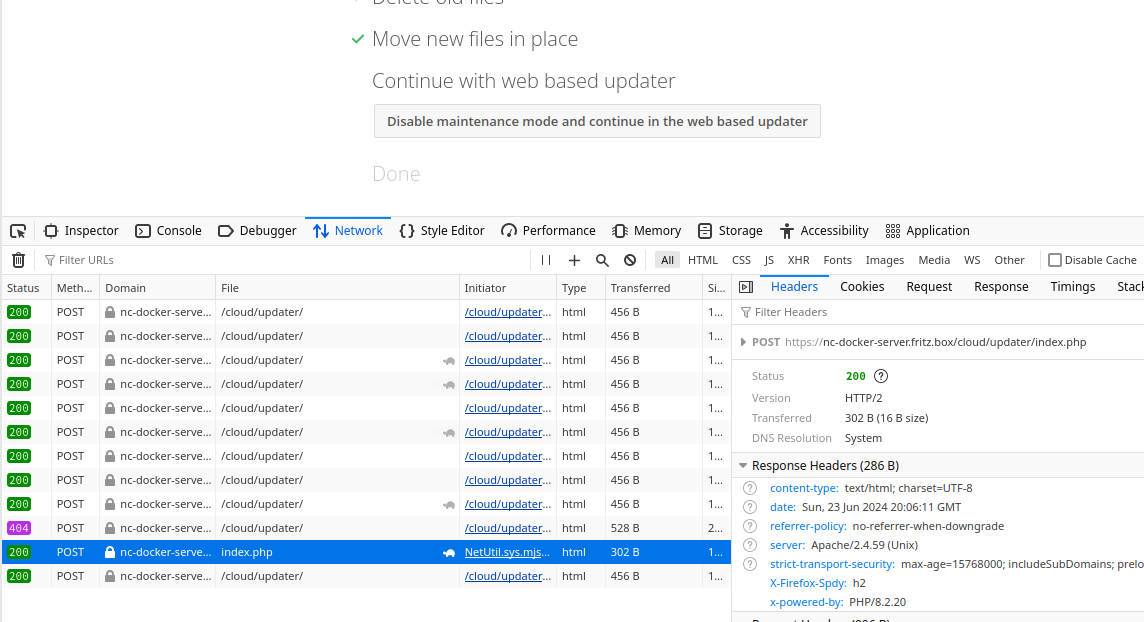
Task: Sort by the Type column header
Action: coord(581,288)
